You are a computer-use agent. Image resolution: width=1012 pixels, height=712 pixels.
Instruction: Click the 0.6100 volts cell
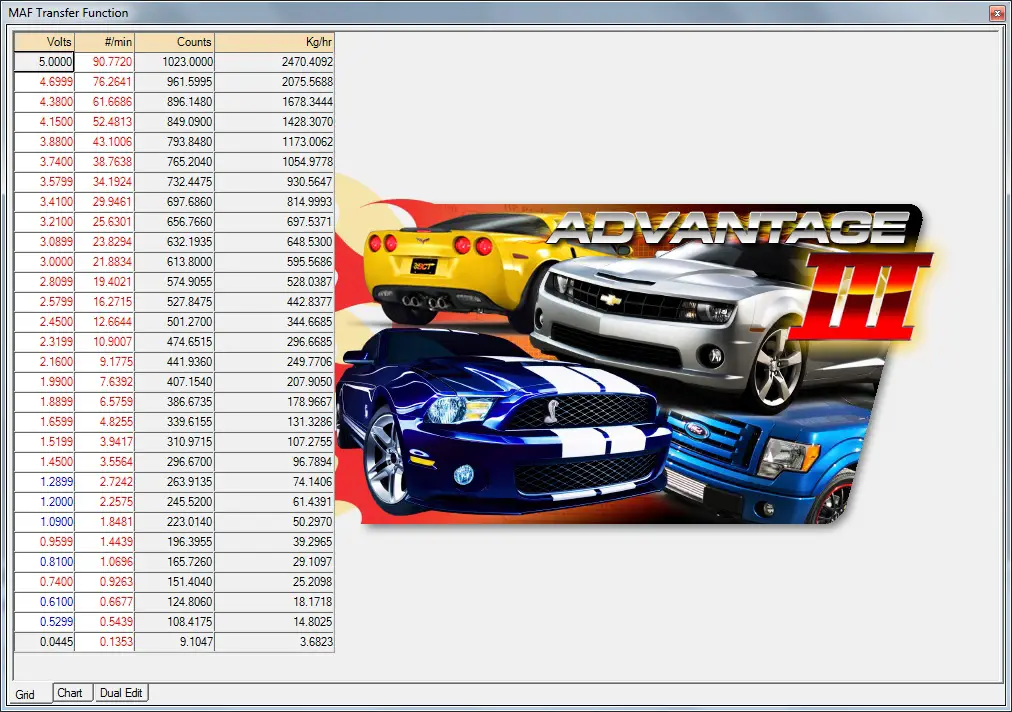coord(45,602)
